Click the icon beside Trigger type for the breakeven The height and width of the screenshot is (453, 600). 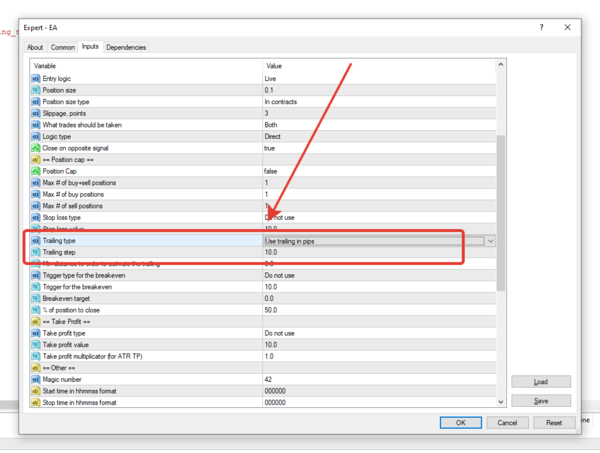36,275
